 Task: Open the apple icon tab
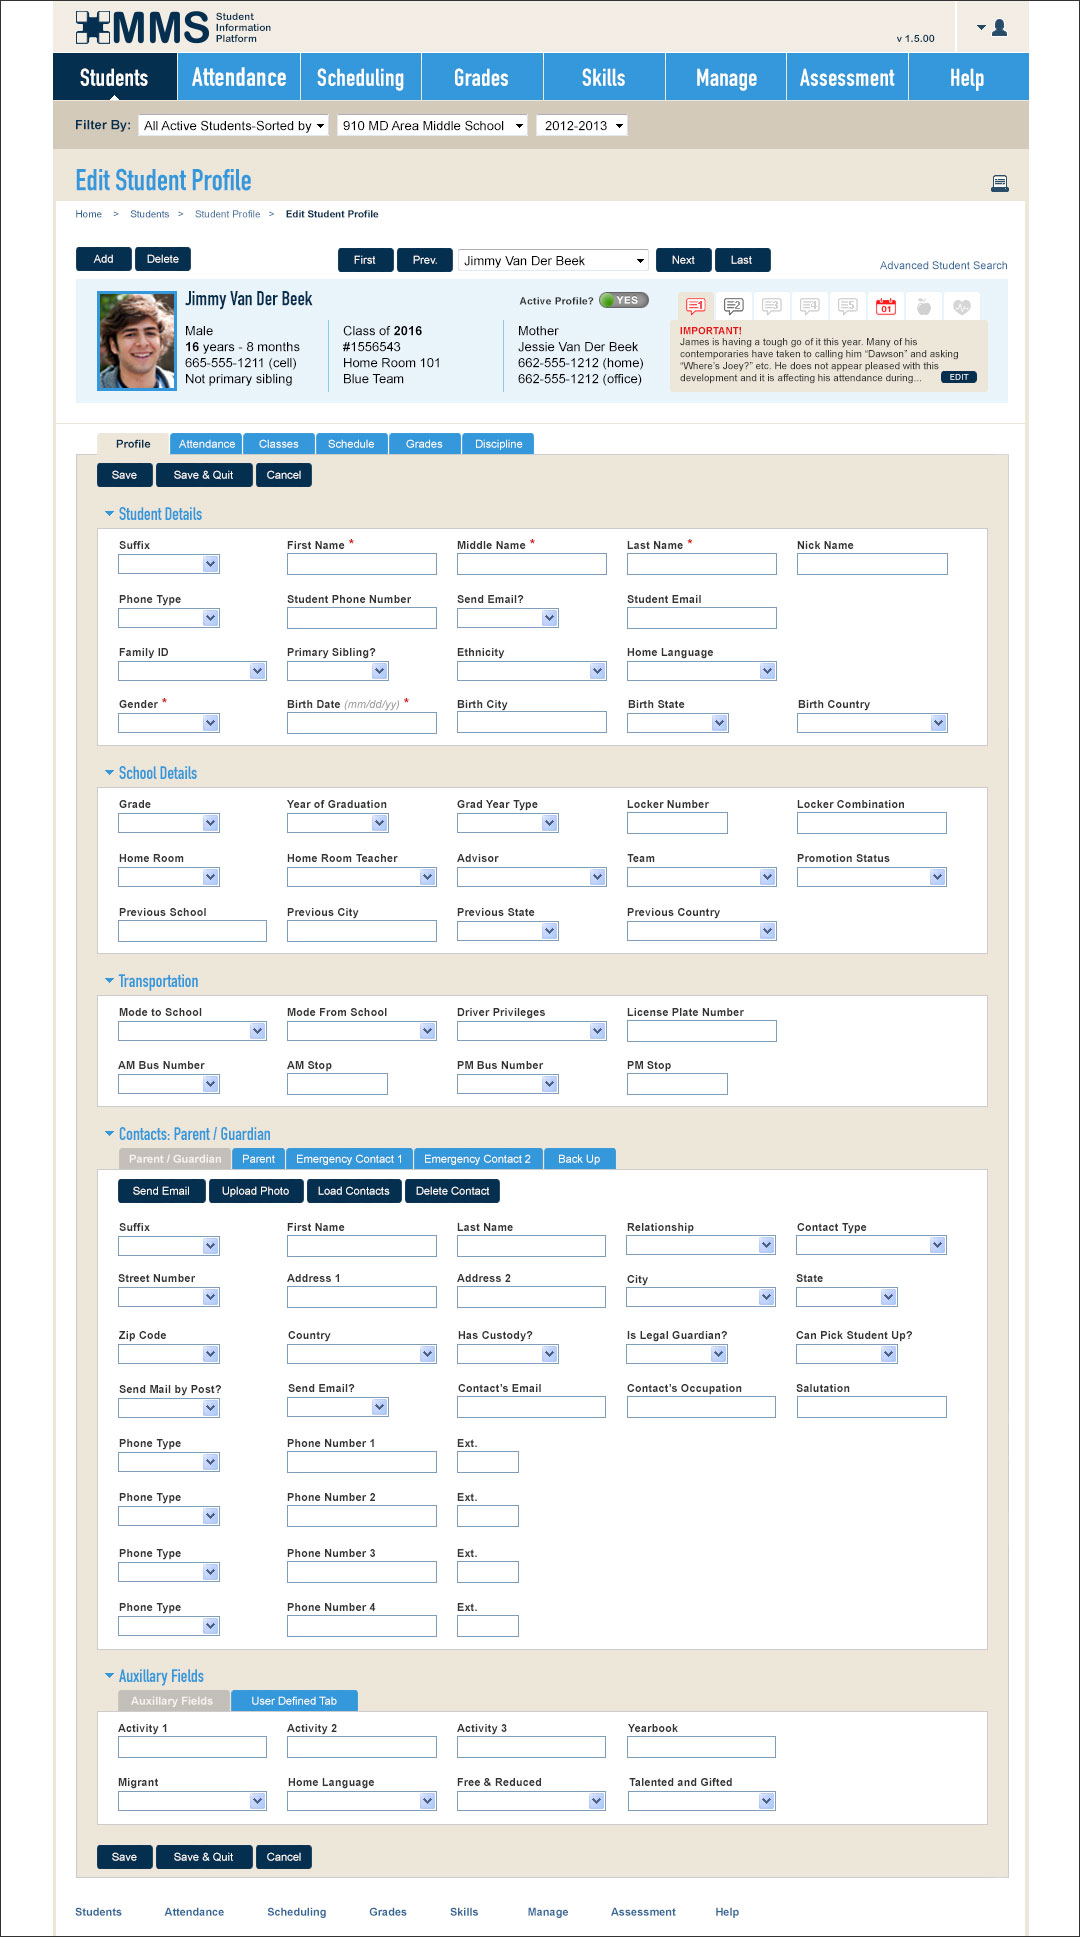pos(924,306)
